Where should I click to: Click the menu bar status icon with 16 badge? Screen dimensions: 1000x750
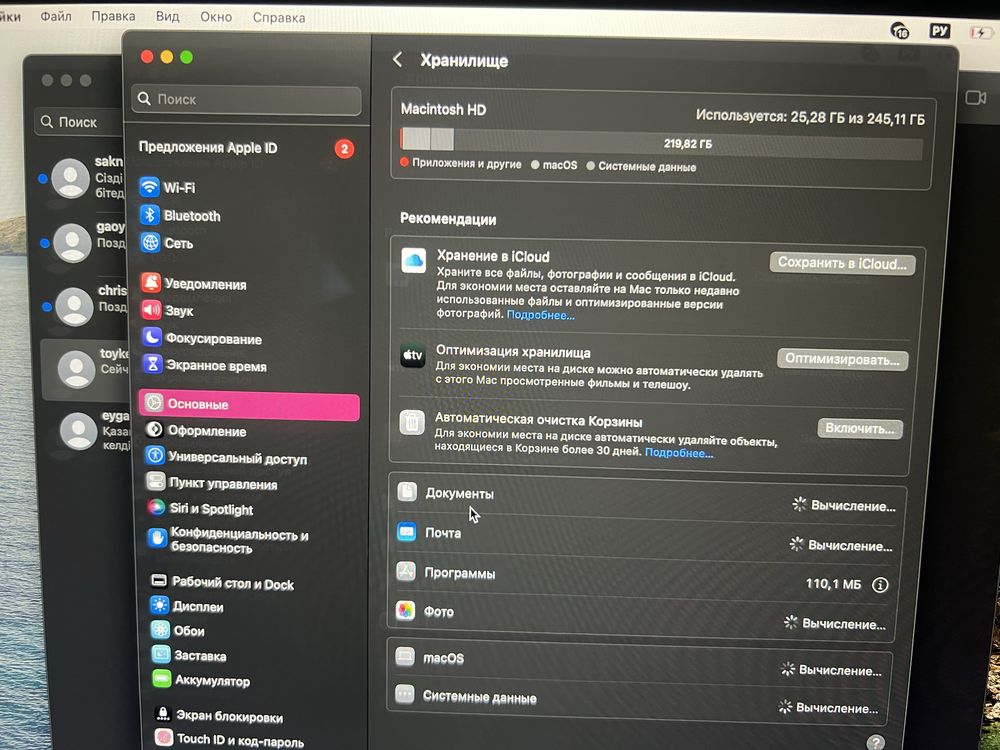pos(899,30)
